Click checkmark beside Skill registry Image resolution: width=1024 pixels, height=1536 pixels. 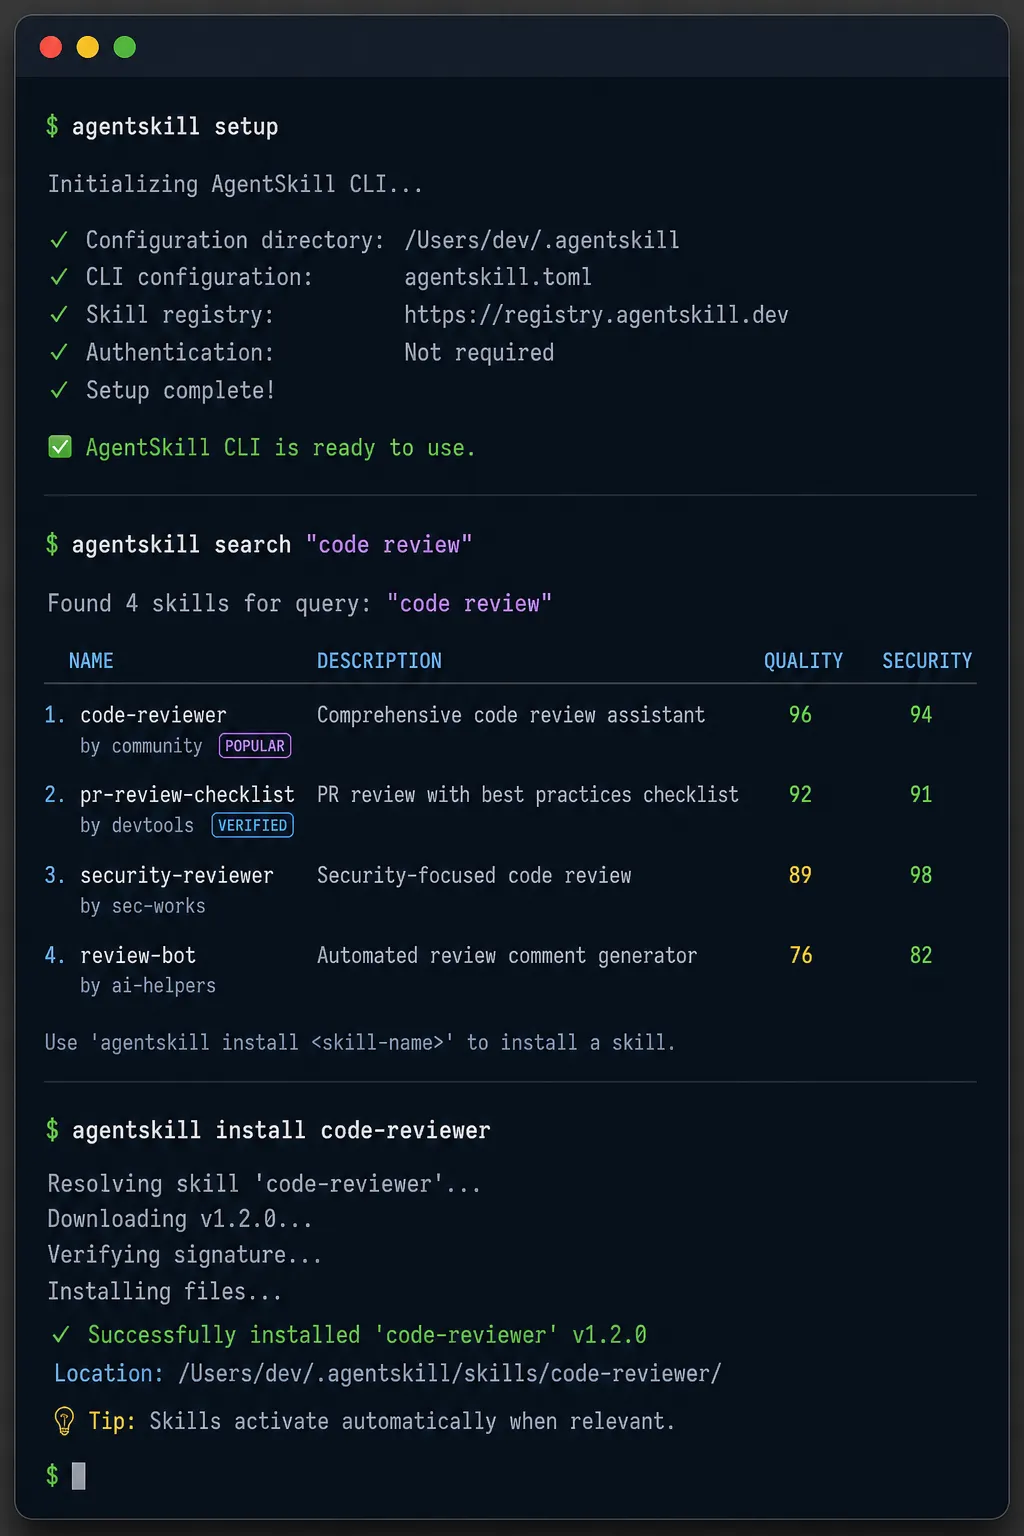point(59,315)
